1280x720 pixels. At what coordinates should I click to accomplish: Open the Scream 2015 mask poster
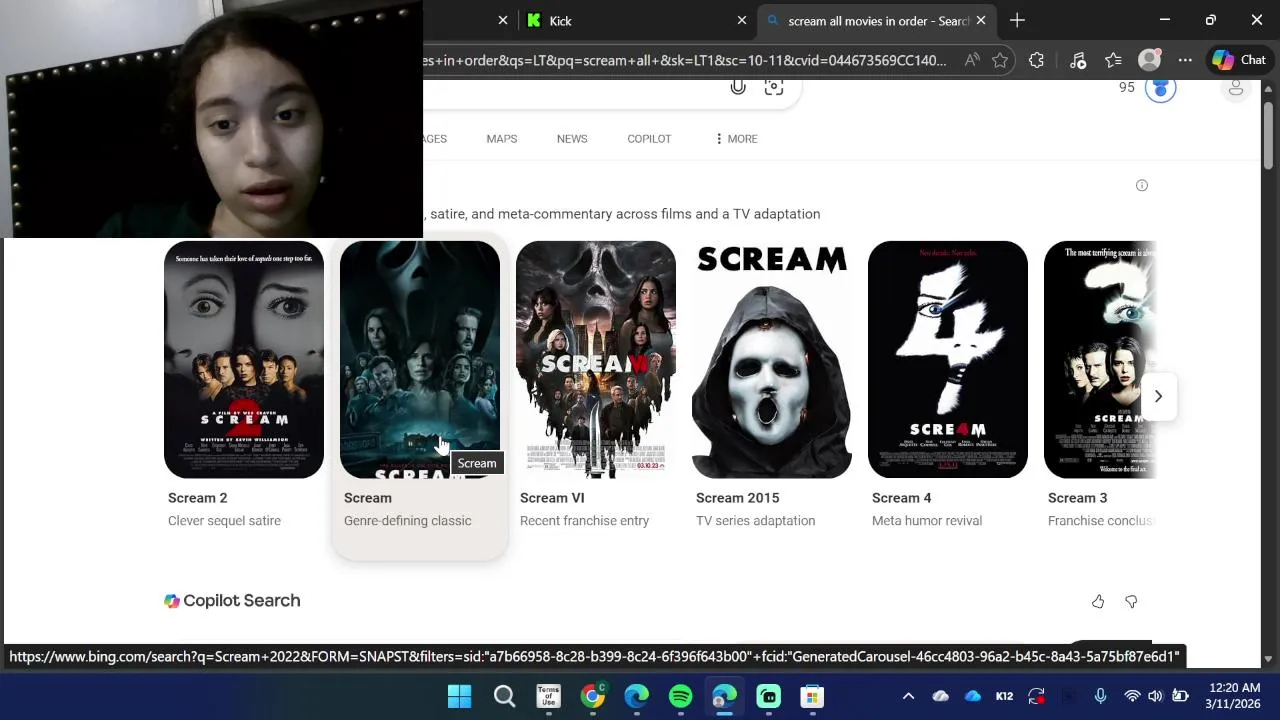click(x=772, y=359)
